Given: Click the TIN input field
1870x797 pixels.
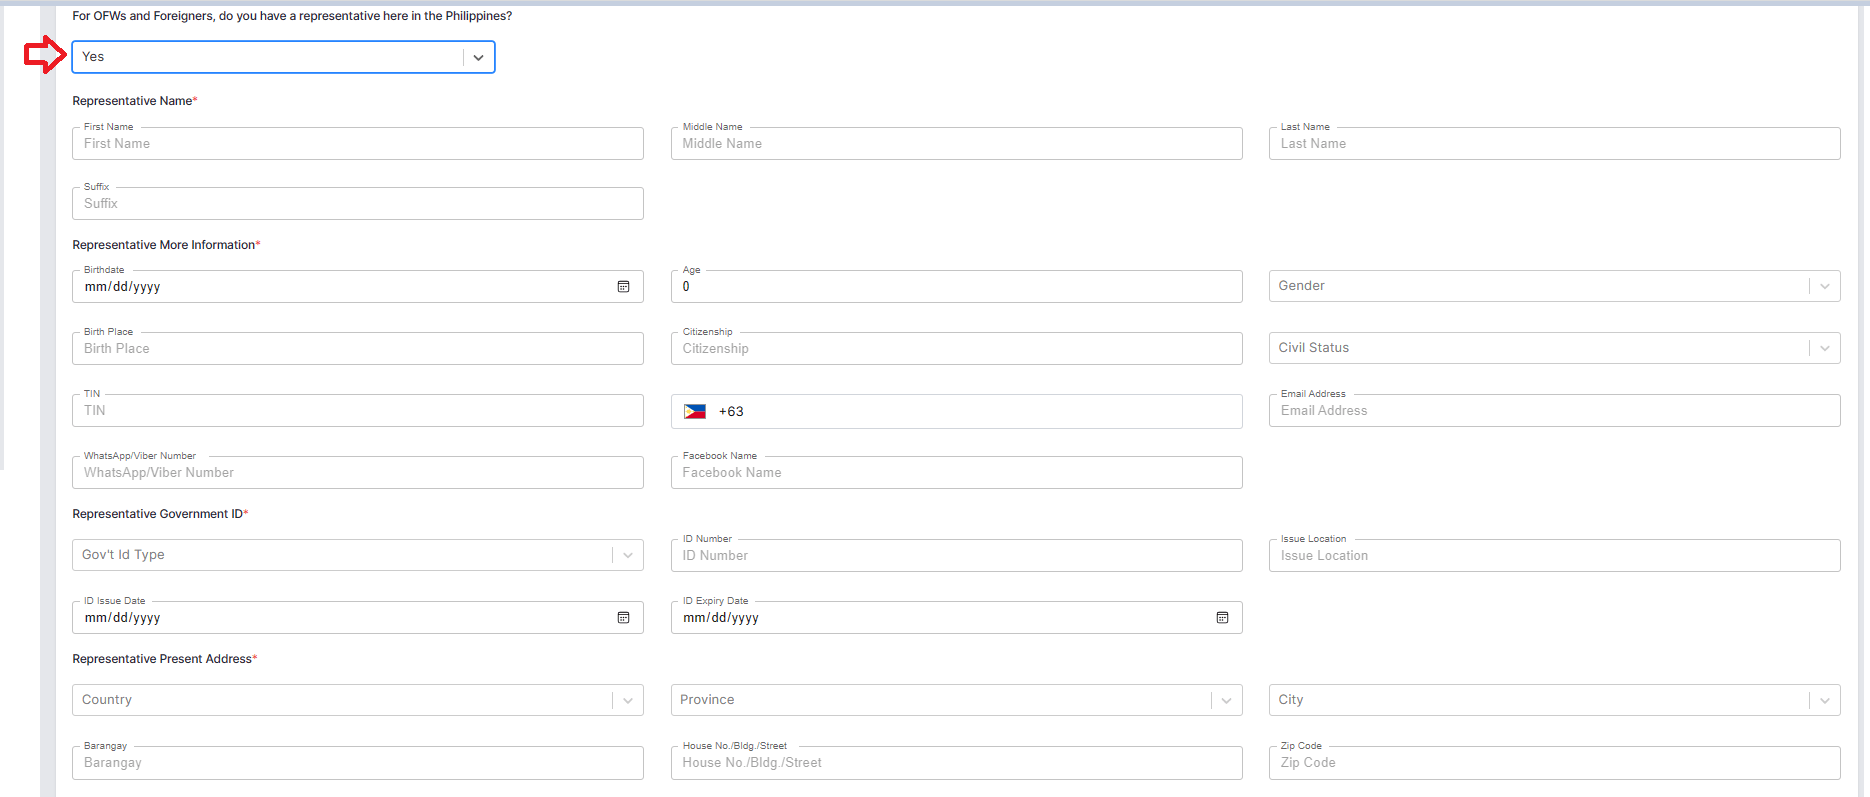Looking at the screenshot, I should click(x=357, y=411).
